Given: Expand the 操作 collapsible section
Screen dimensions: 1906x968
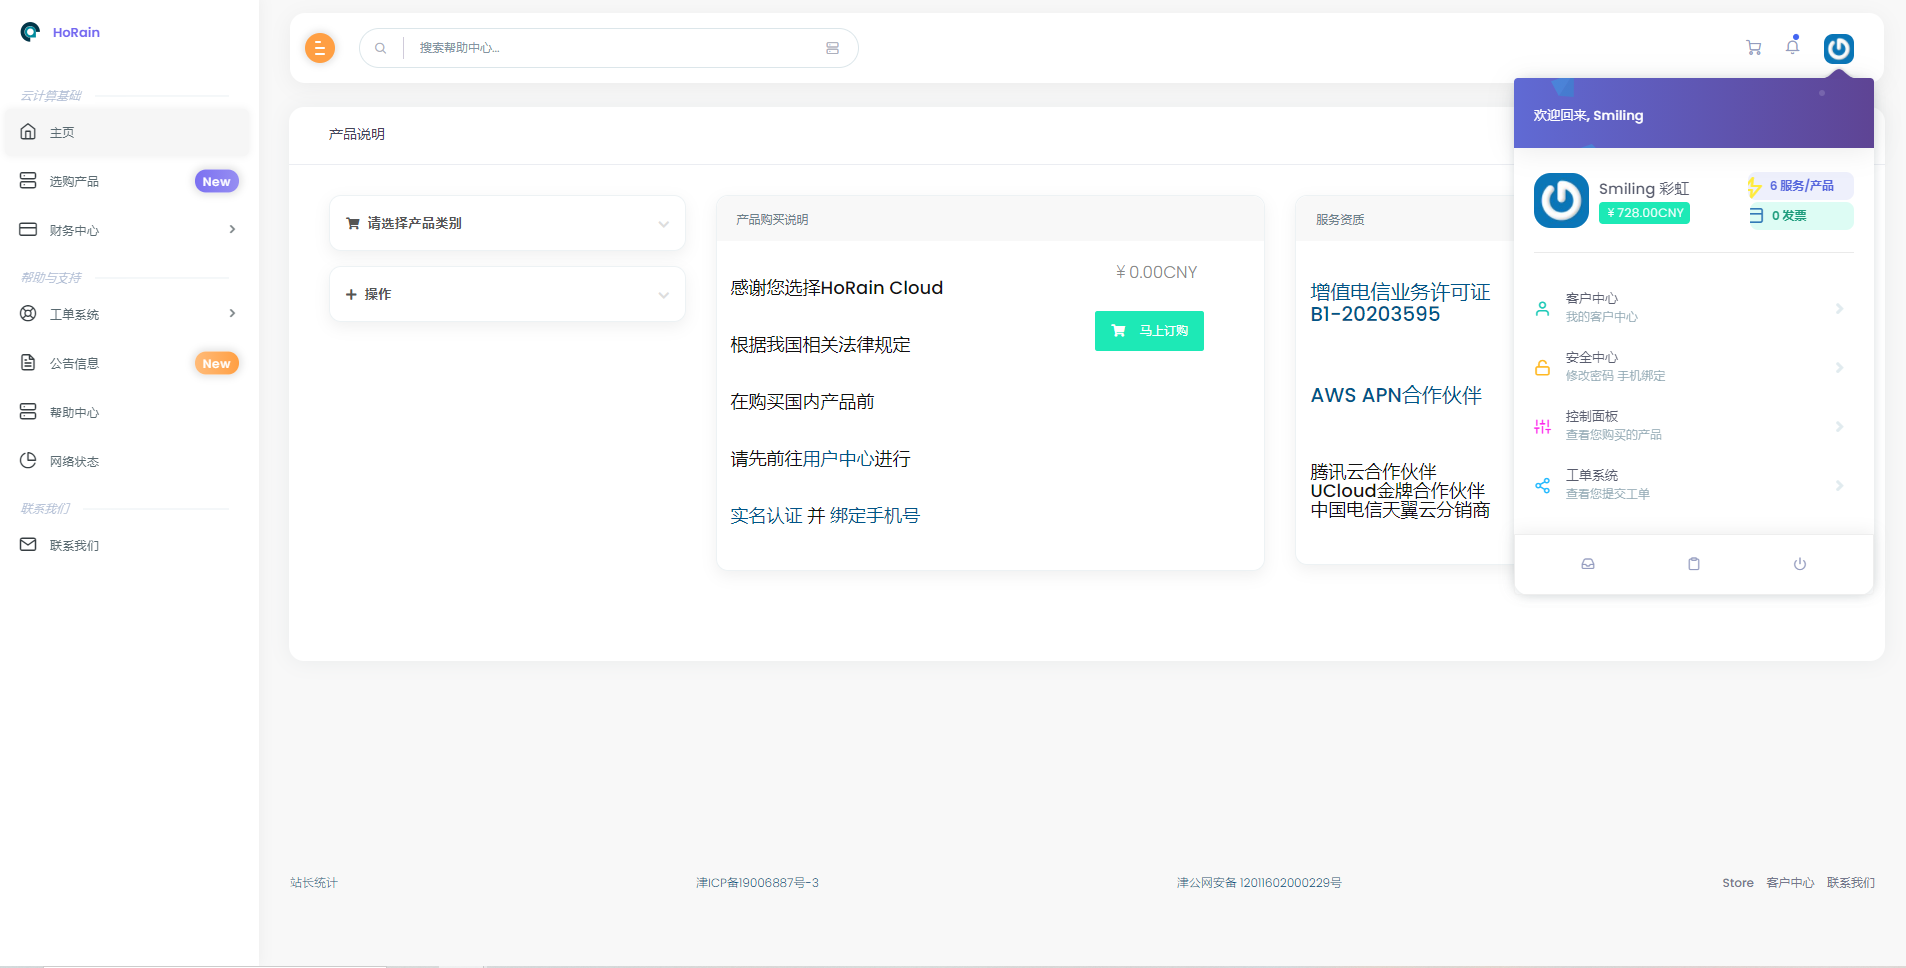Looking at the screenshot, I should click(507, 294).
